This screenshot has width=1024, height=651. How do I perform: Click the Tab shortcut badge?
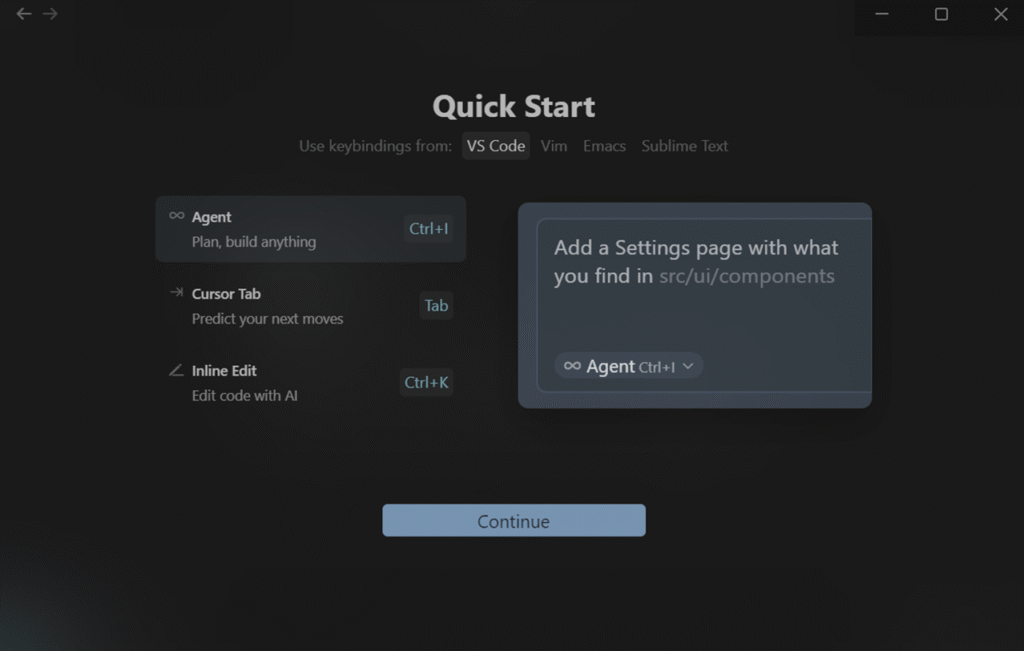pyautogui.click(x=436, y=306)
